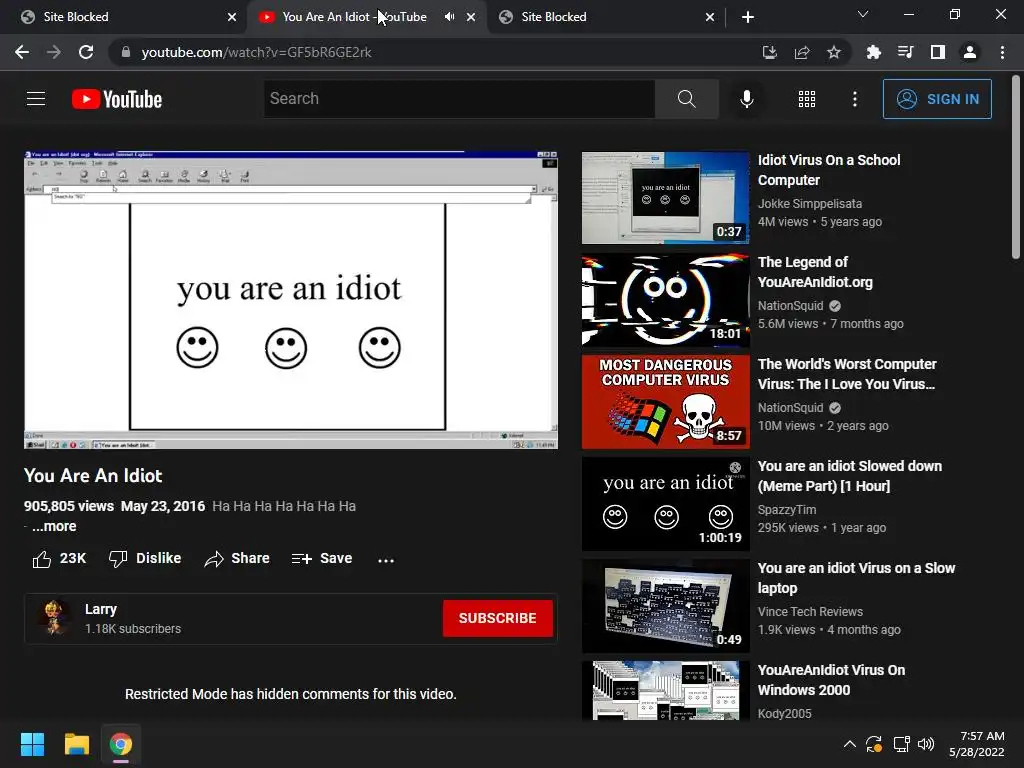
Task: Open You are an idiot Virus on Slow laptop
Action: point(856,577)
